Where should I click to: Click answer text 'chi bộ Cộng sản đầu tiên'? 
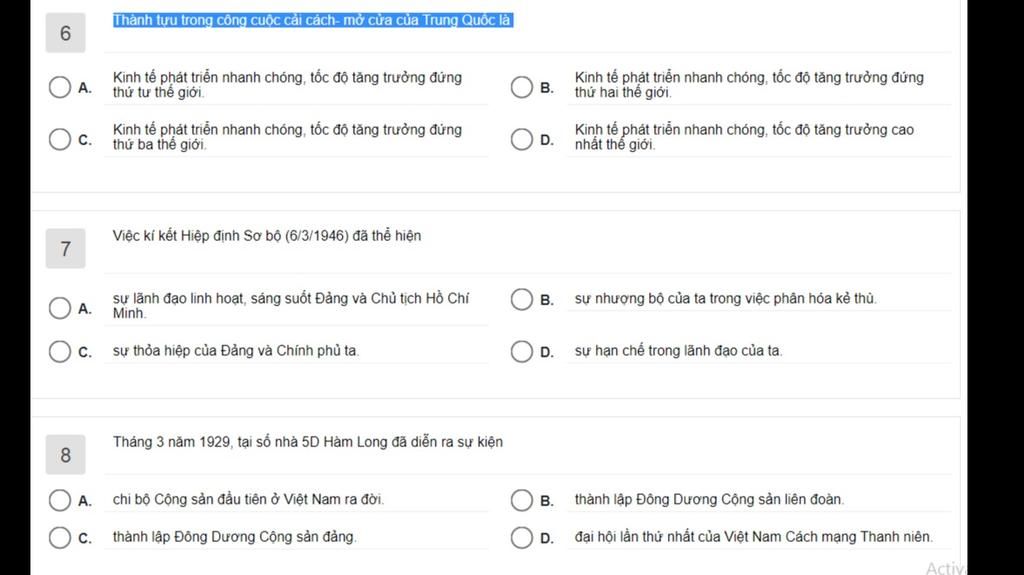(189, 499)
